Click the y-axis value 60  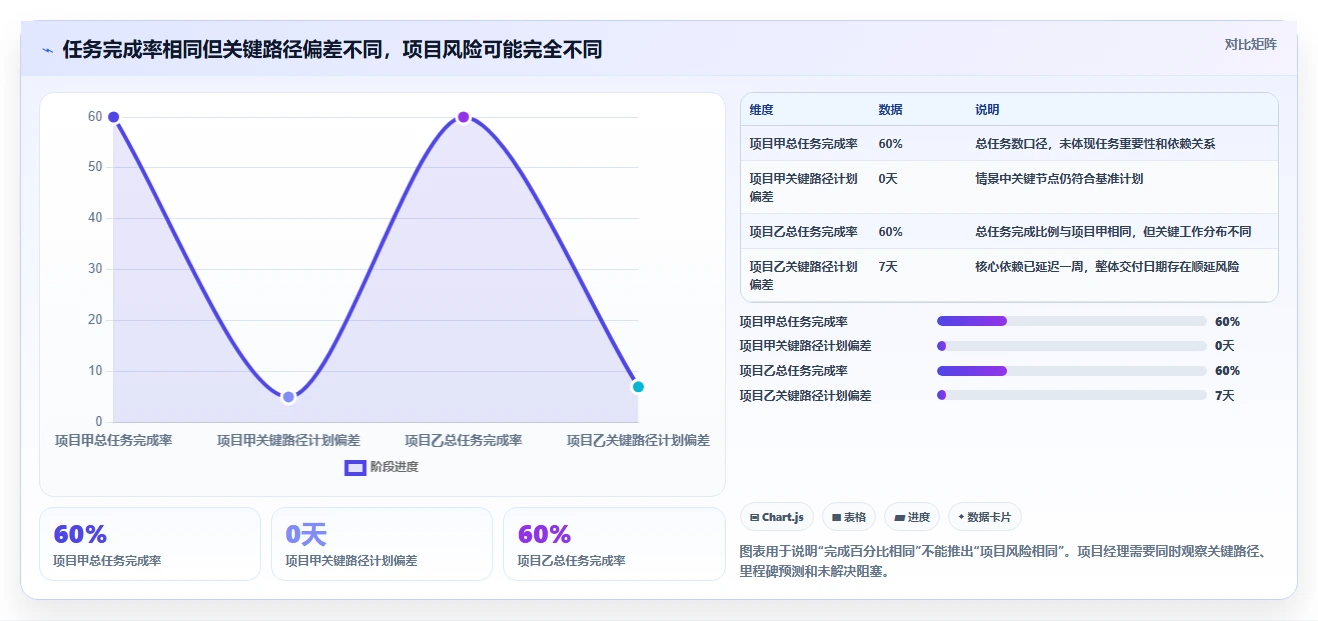(95, 117)
